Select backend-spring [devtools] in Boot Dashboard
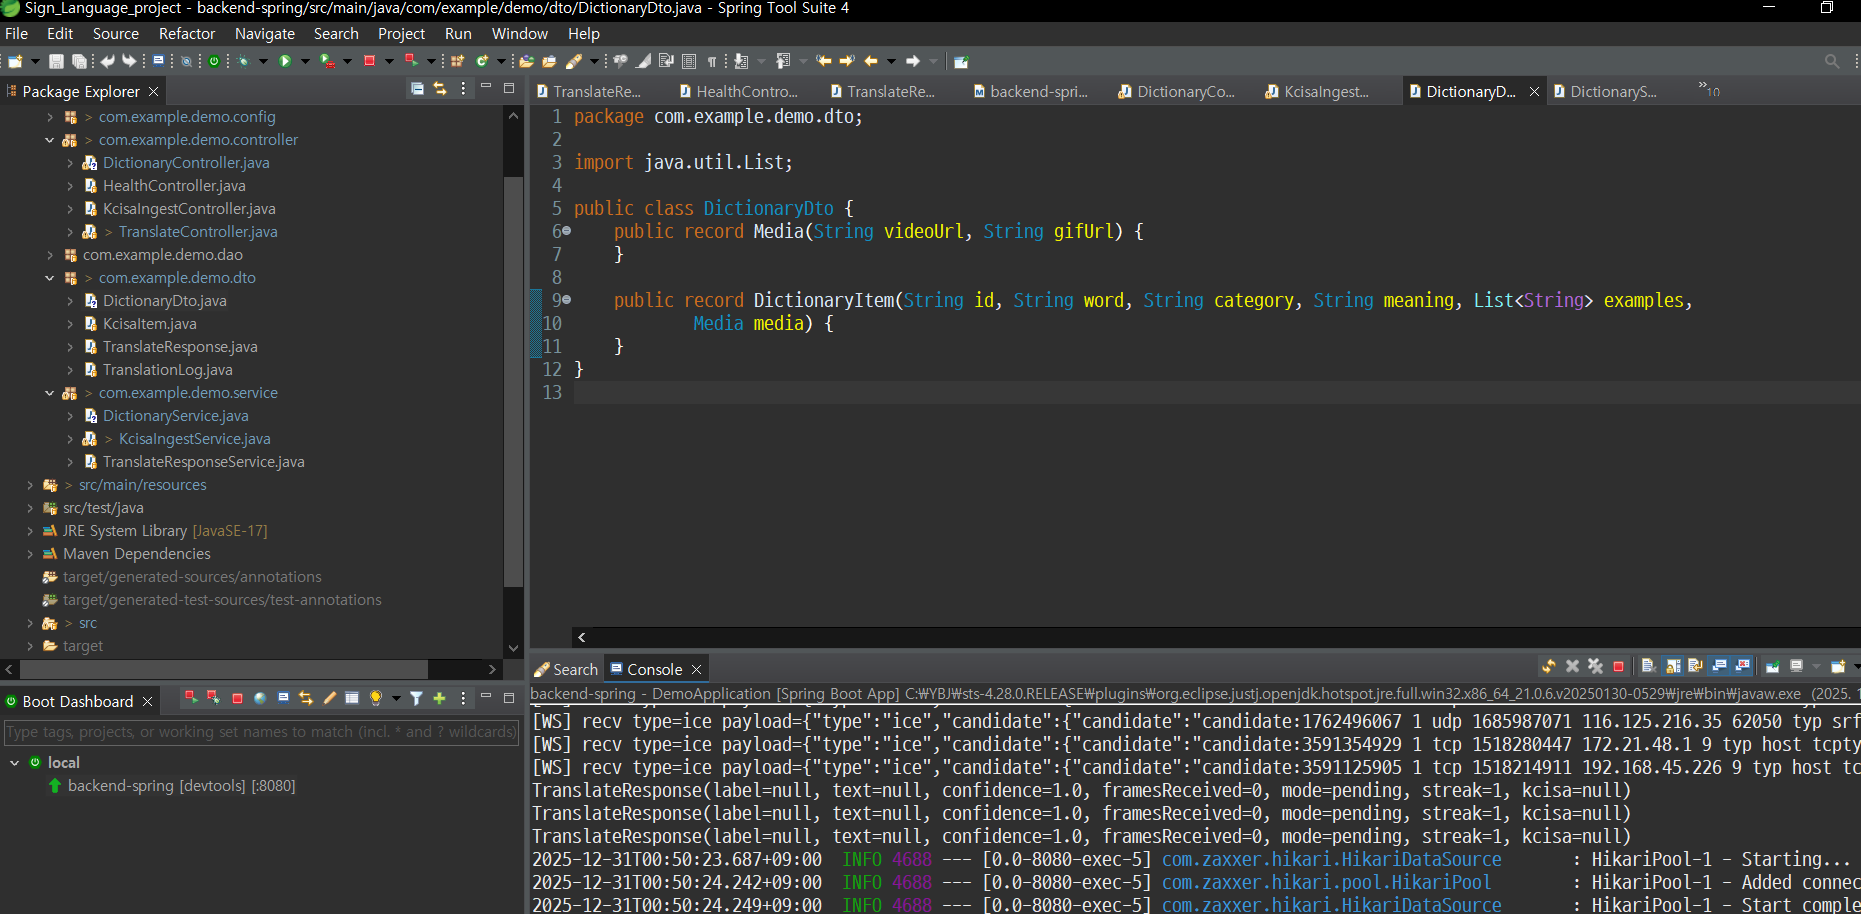The width and height of the screenshot is (1861, 914). tap(181, 786)
